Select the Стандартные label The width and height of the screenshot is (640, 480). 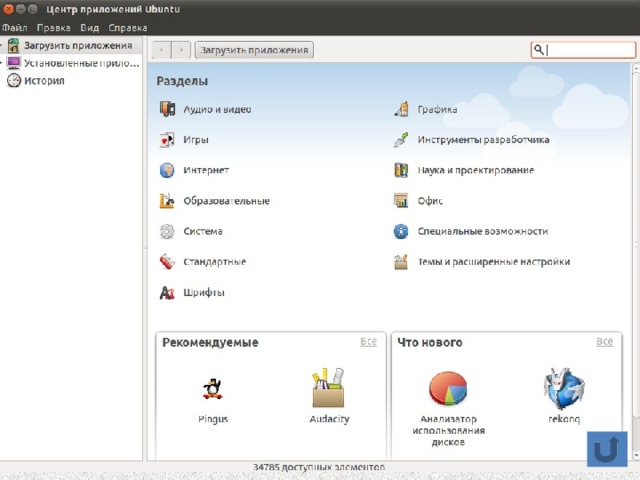point(215,262)
